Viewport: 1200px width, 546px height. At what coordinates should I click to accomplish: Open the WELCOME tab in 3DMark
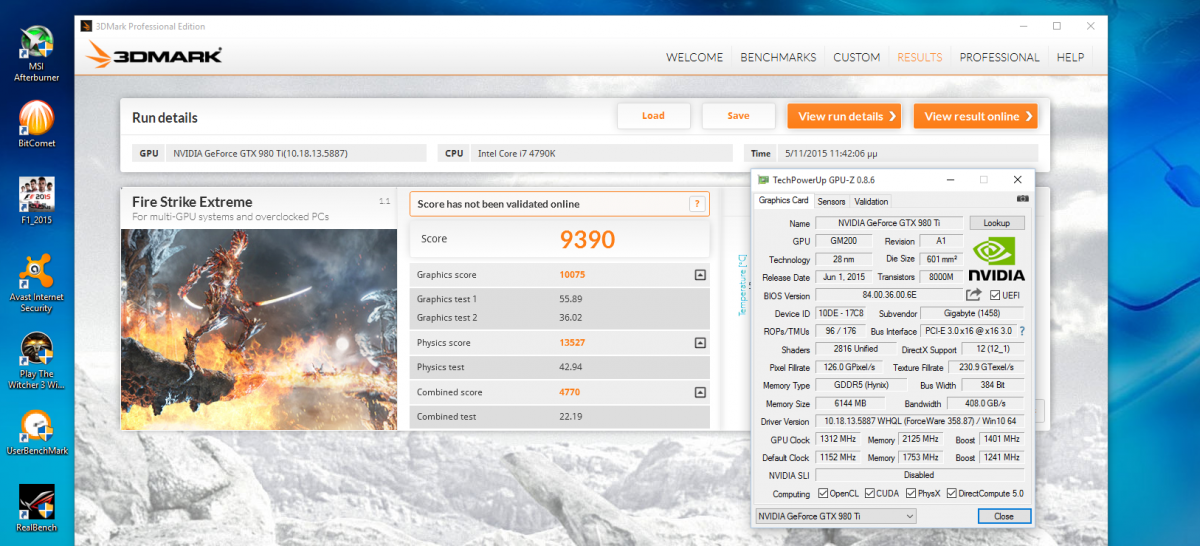694,57
